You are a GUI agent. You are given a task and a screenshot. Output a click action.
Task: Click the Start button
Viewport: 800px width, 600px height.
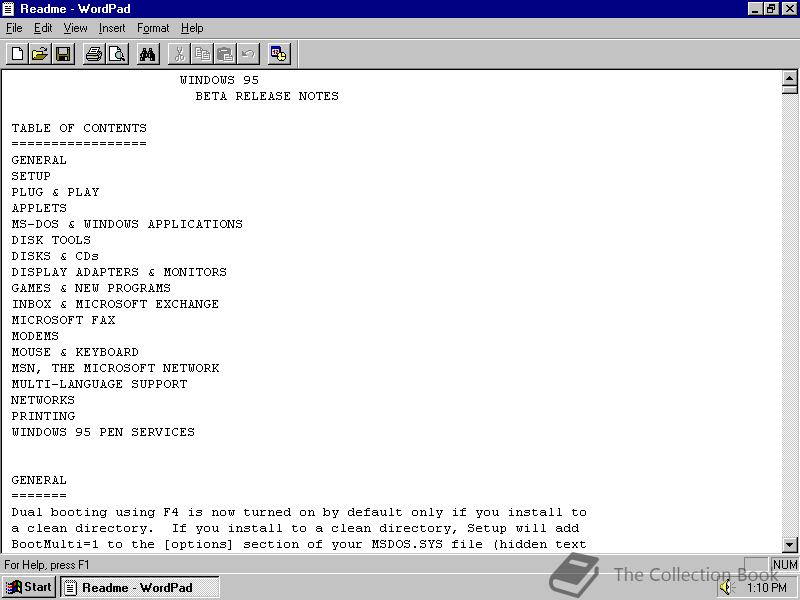(x=29, y=587)
